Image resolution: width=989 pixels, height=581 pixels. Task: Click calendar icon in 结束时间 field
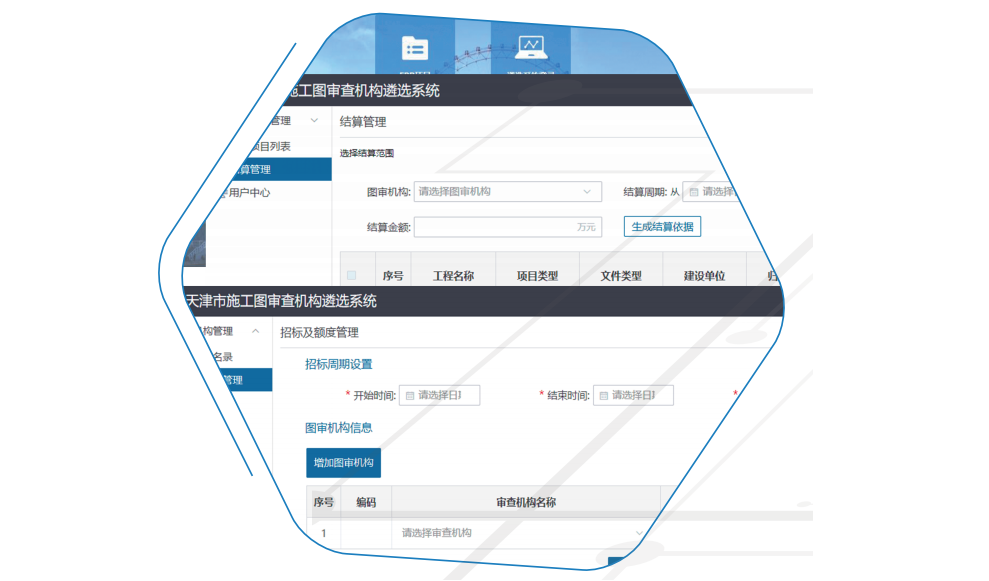[604, 396]
